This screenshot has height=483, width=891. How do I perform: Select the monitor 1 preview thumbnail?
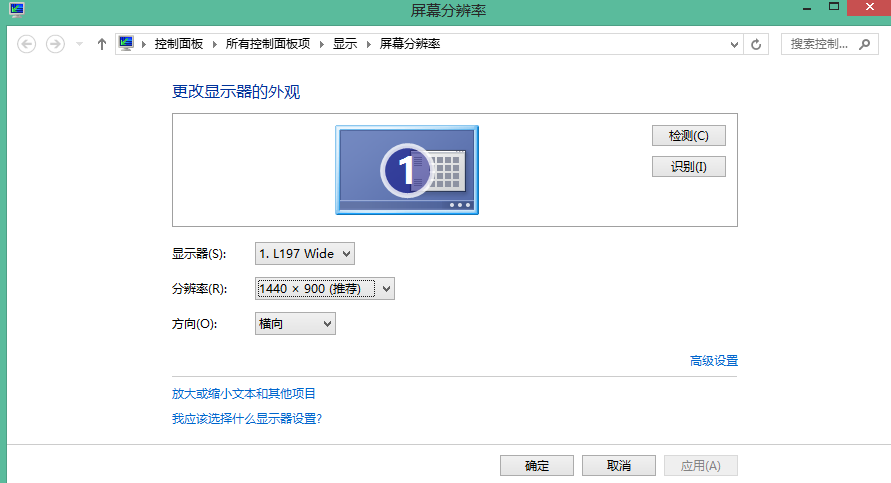(407, 170)
